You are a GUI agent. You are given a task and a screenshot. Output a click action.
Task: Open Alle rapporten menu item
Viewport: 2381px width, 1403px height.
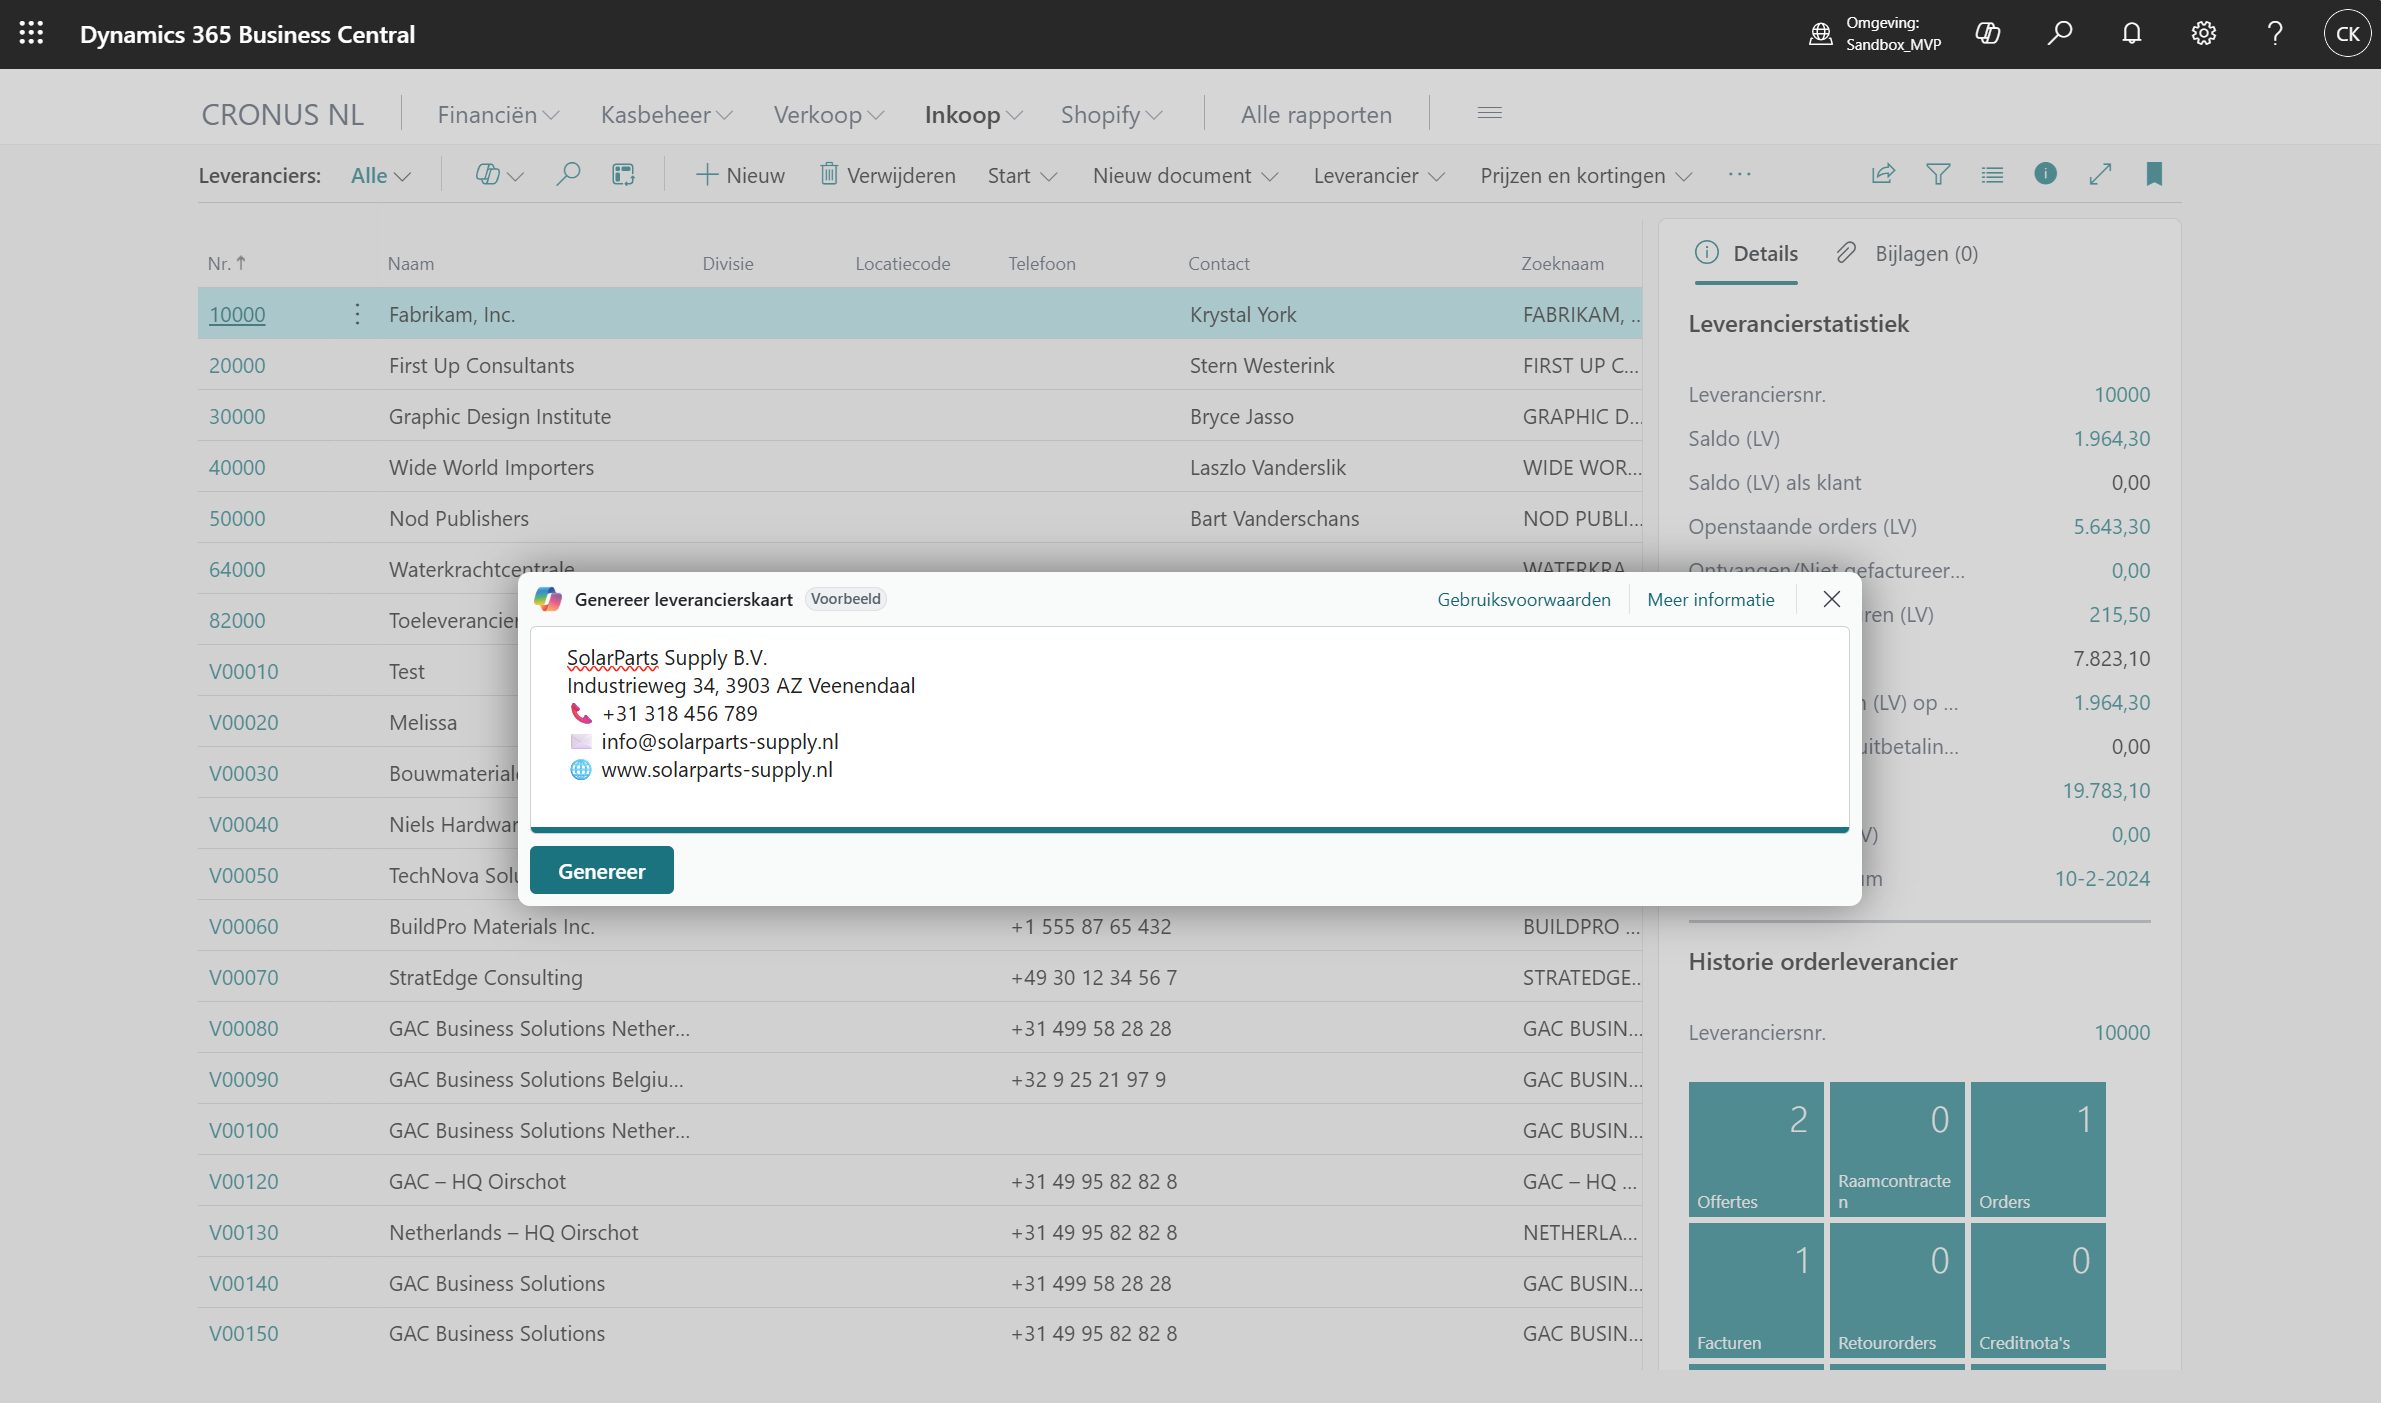point(1315,115)
